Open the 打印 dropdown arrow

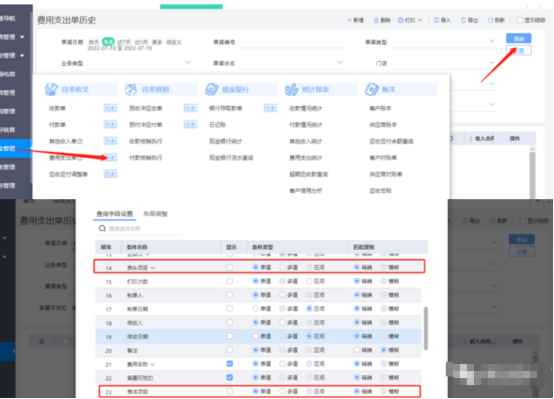coord(420,20)
